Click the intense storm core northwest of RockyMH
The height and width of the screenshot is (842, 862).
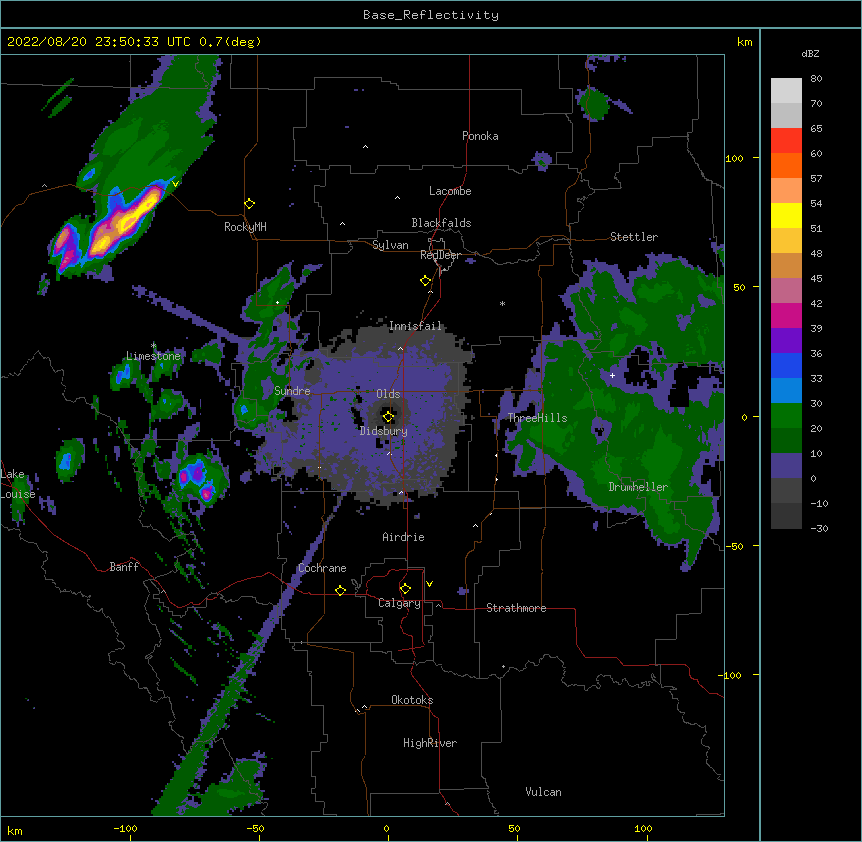(125, 221)
